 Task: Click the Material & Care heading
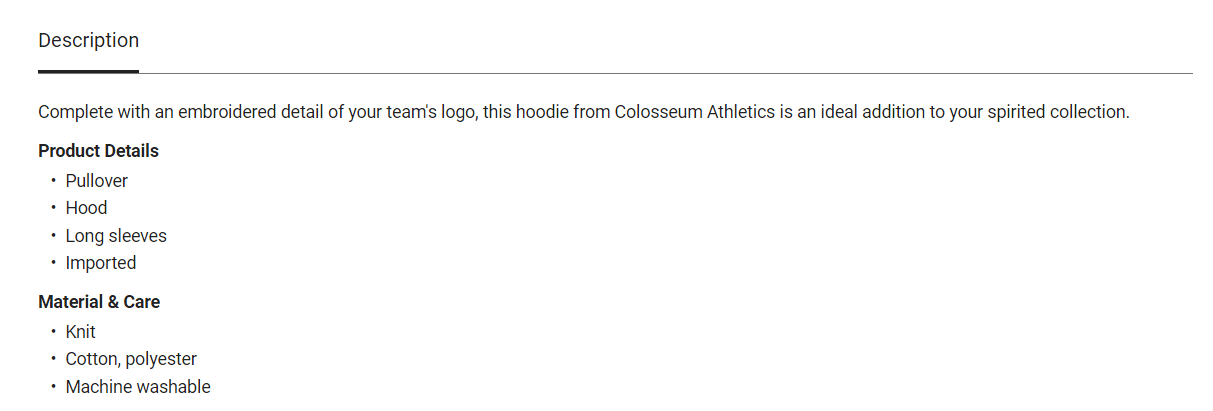click(x=99, y=302)
